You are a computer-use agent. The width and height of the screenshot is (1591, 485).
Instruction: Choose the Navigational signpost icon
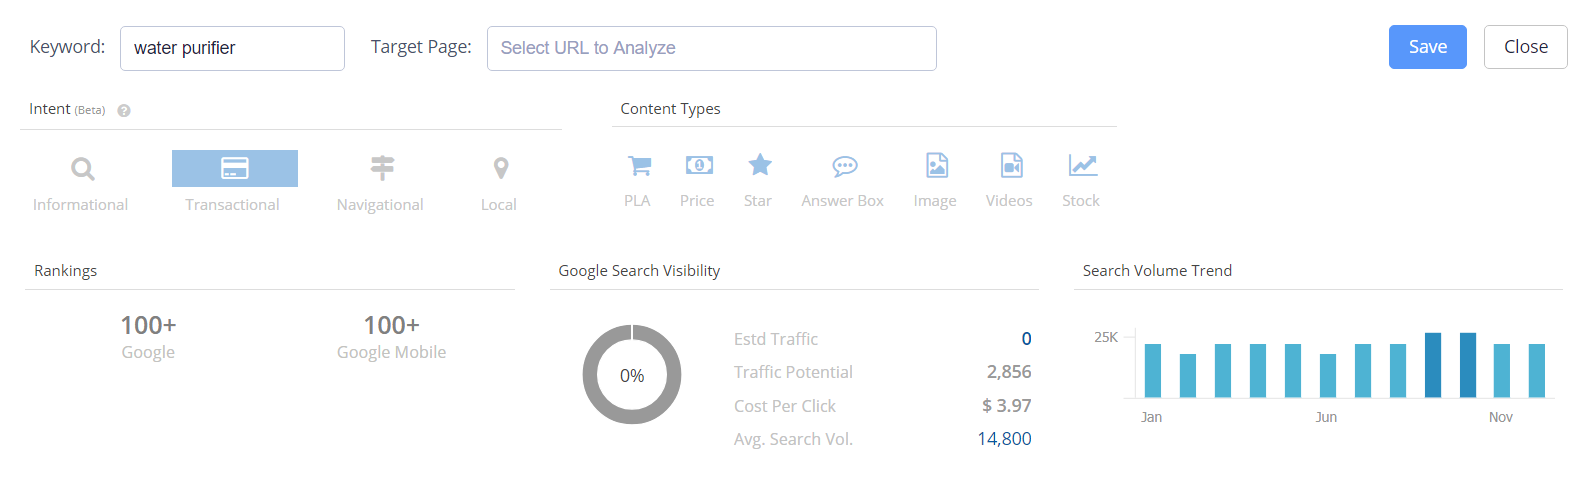pos(382,168)
